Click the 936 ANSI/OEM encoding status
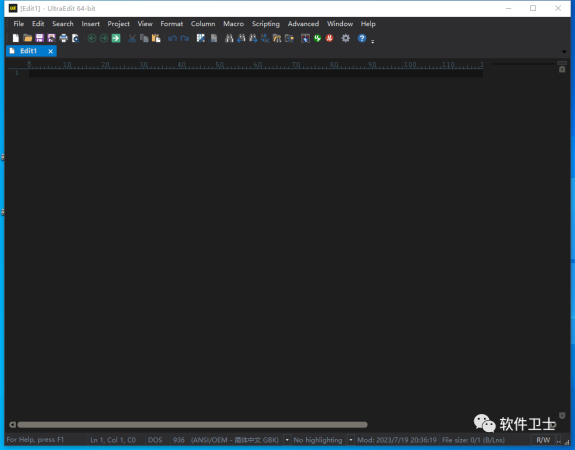Image resolution: width=575 pixels, height=450 pixels. 226,440
